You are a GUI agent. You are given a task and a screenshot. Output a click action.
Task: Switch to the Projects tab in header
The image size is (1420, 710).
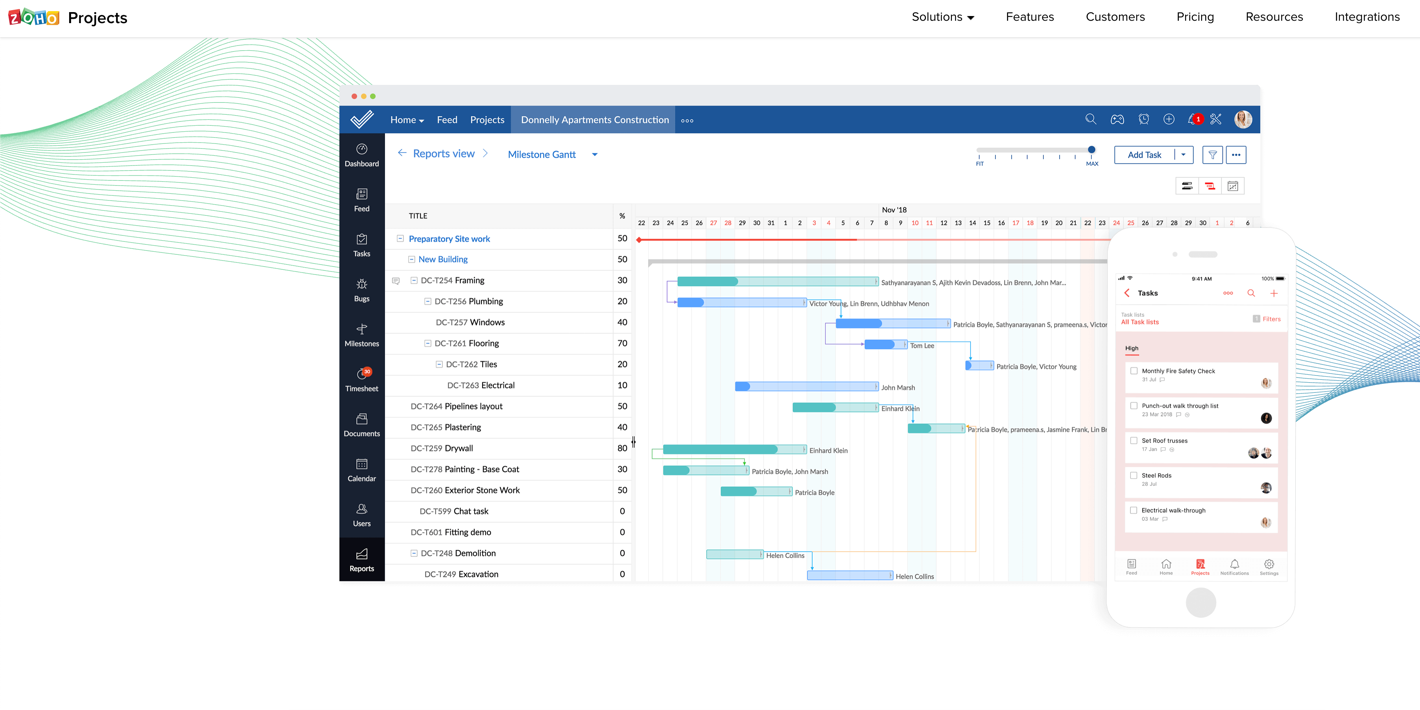tap(487, 120)
